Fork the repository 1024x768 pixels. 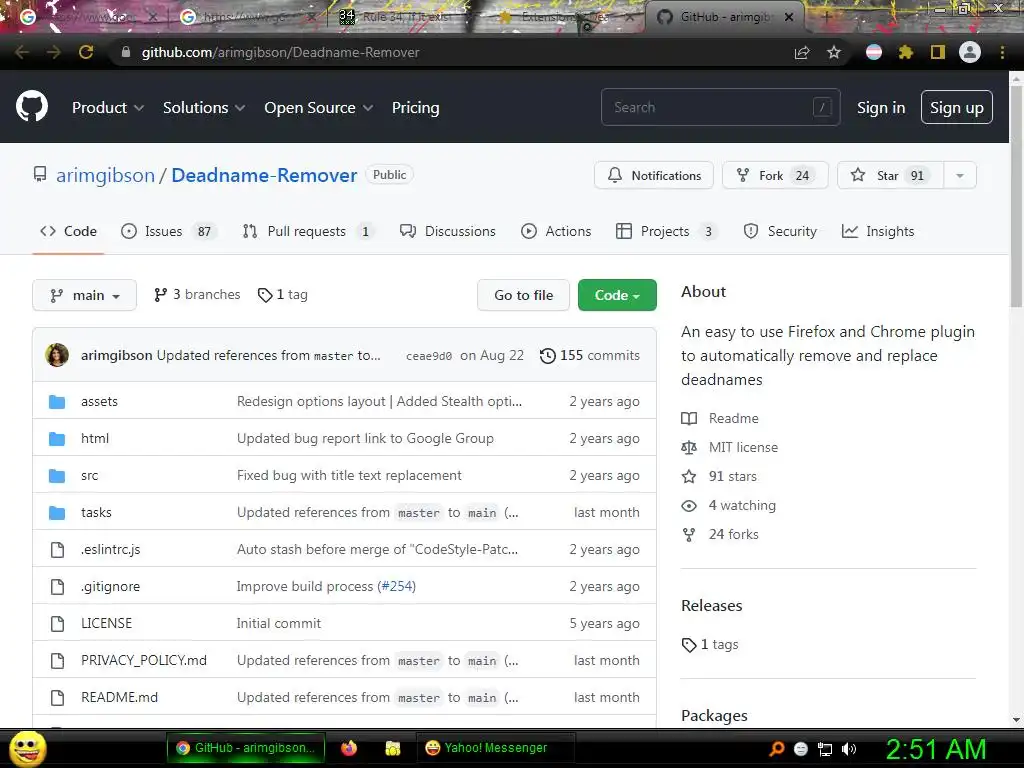coord(775,175)
